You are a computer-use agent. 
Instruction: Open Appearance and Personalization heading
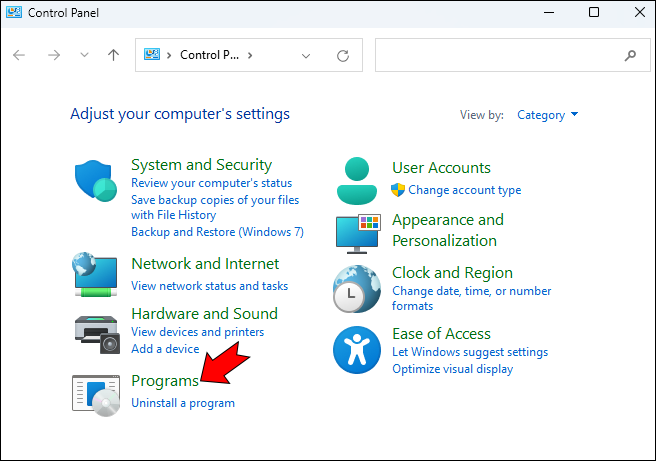pos(448,230)
